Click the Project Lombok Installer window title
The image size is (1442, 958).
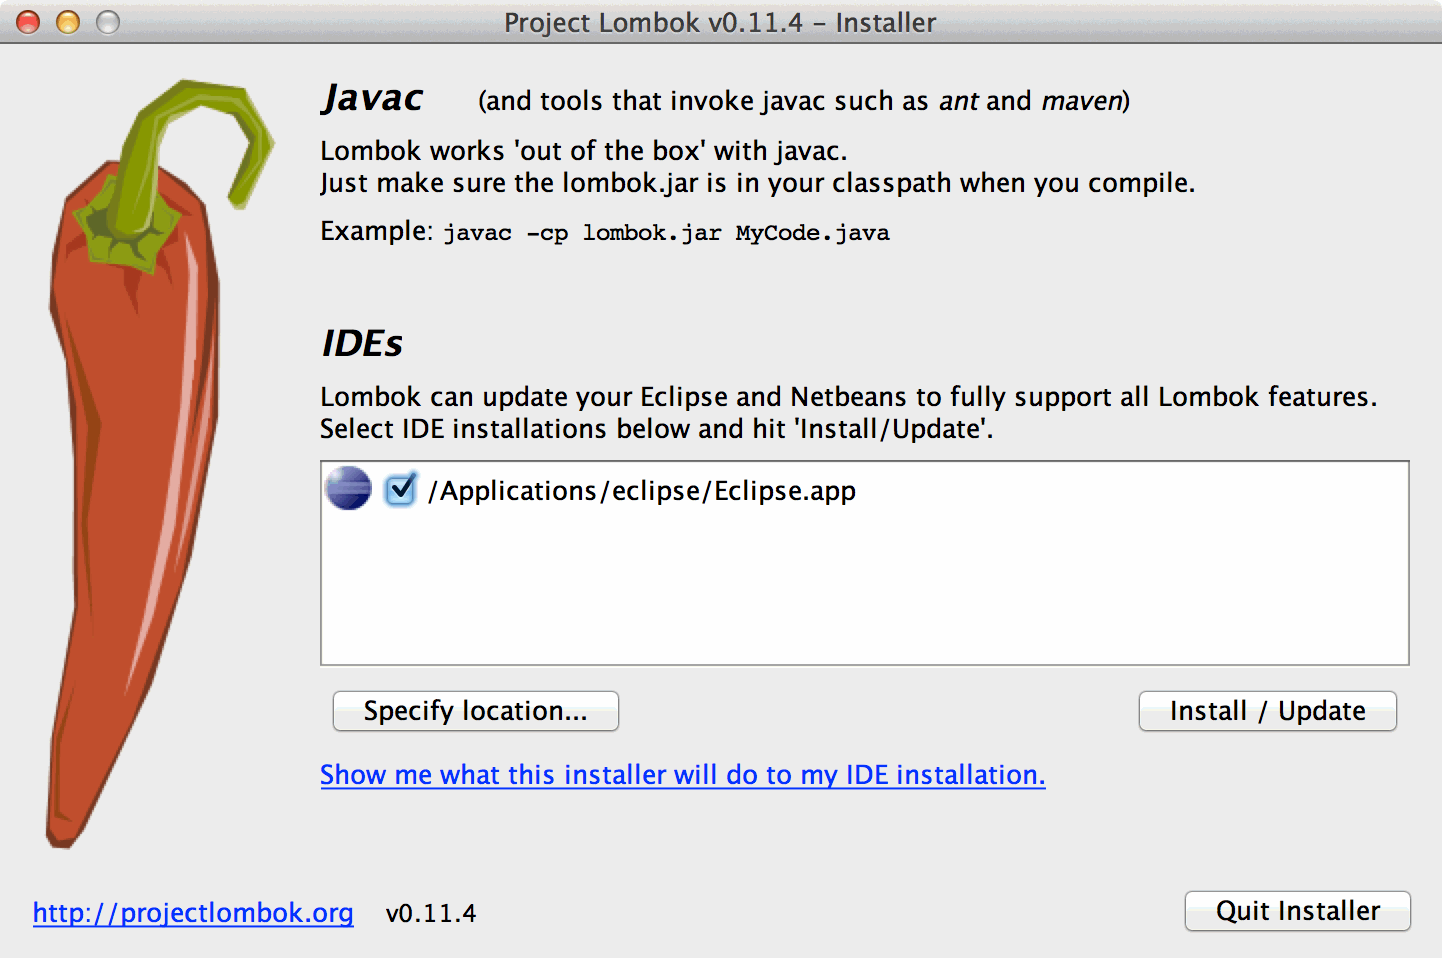click(720, 22)
